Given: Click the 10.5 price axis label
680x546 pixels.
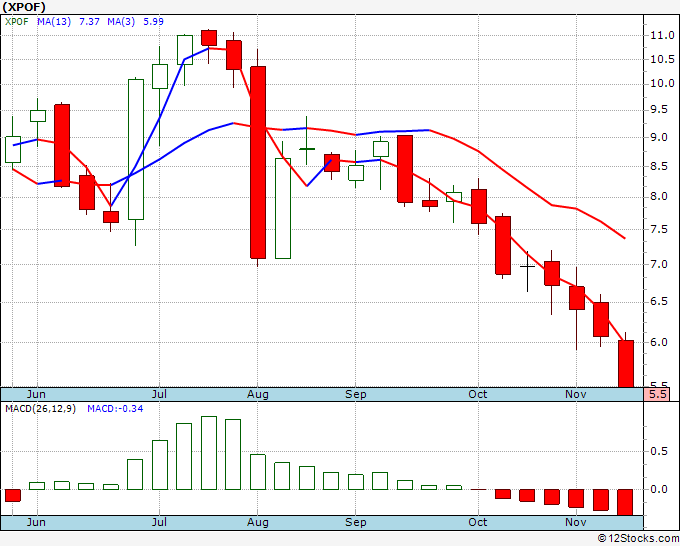Looking at the screenshot, I should click(662, 59).
